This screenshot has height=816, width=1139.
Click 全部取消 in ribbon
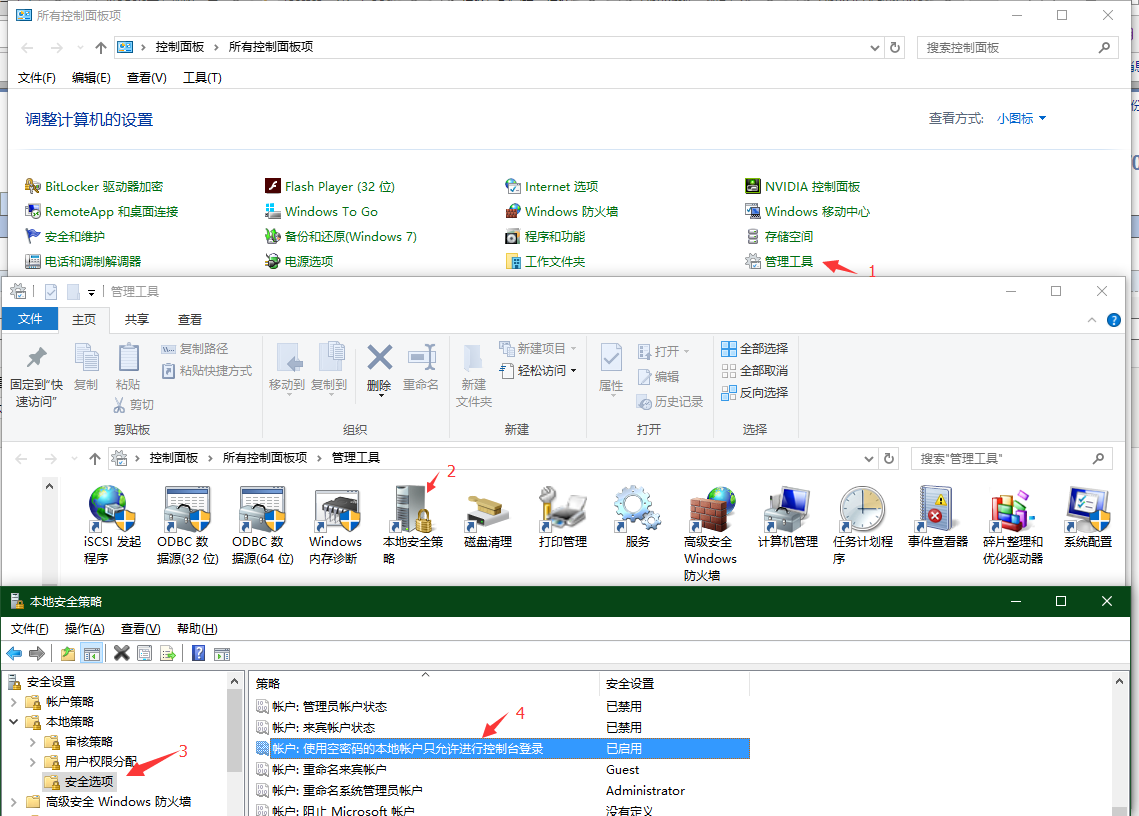(x=755, y=371)
